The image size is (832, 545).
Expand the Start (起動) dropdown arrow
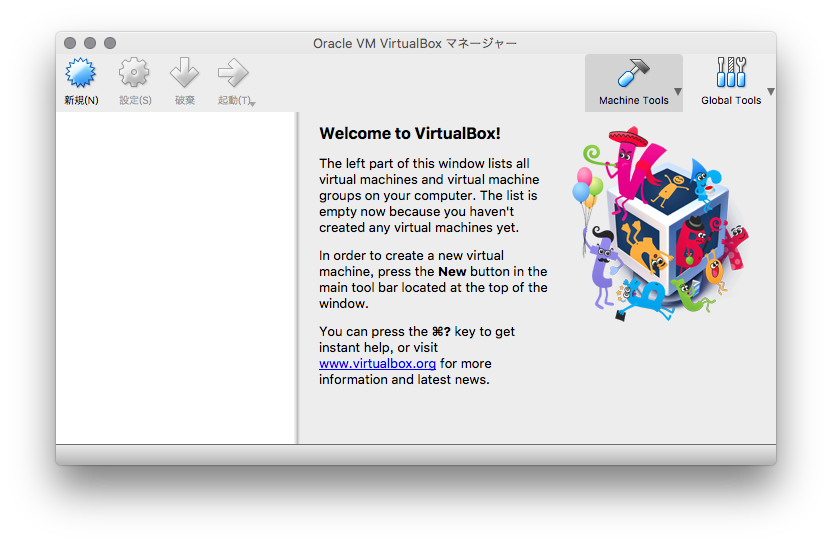pos(253,103)
